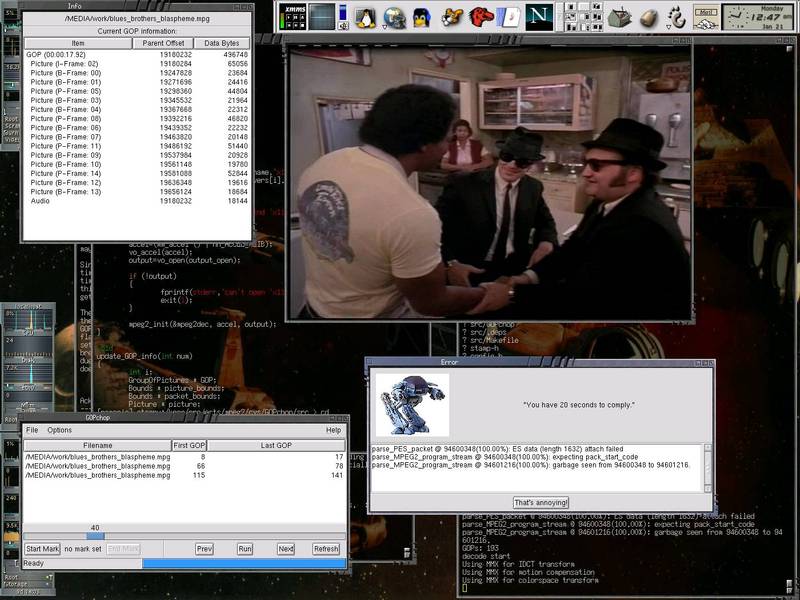The width and height of the screenshot is (800, 600).
Task: Select the "Picture (P-Frame: 05)" row
Action: point(137,91)
